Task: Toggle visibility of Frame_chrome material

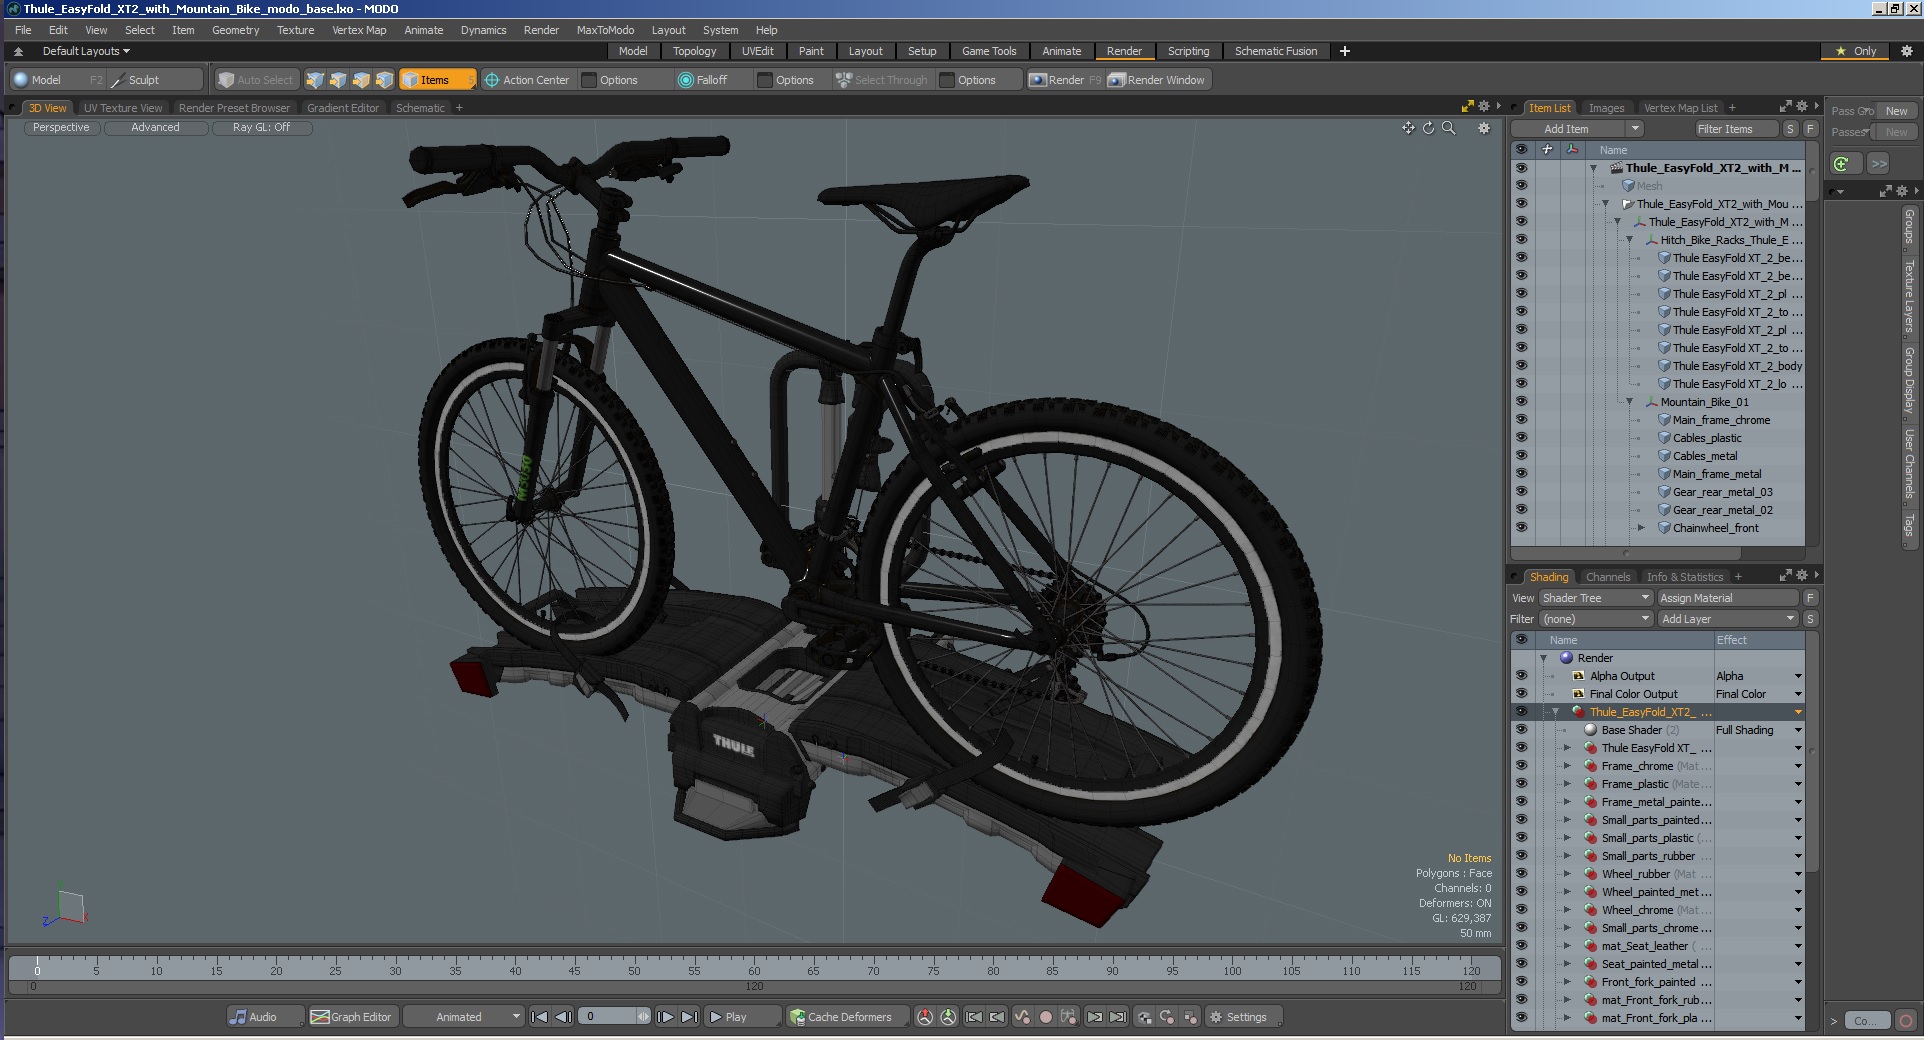Action: (1521, 766)
